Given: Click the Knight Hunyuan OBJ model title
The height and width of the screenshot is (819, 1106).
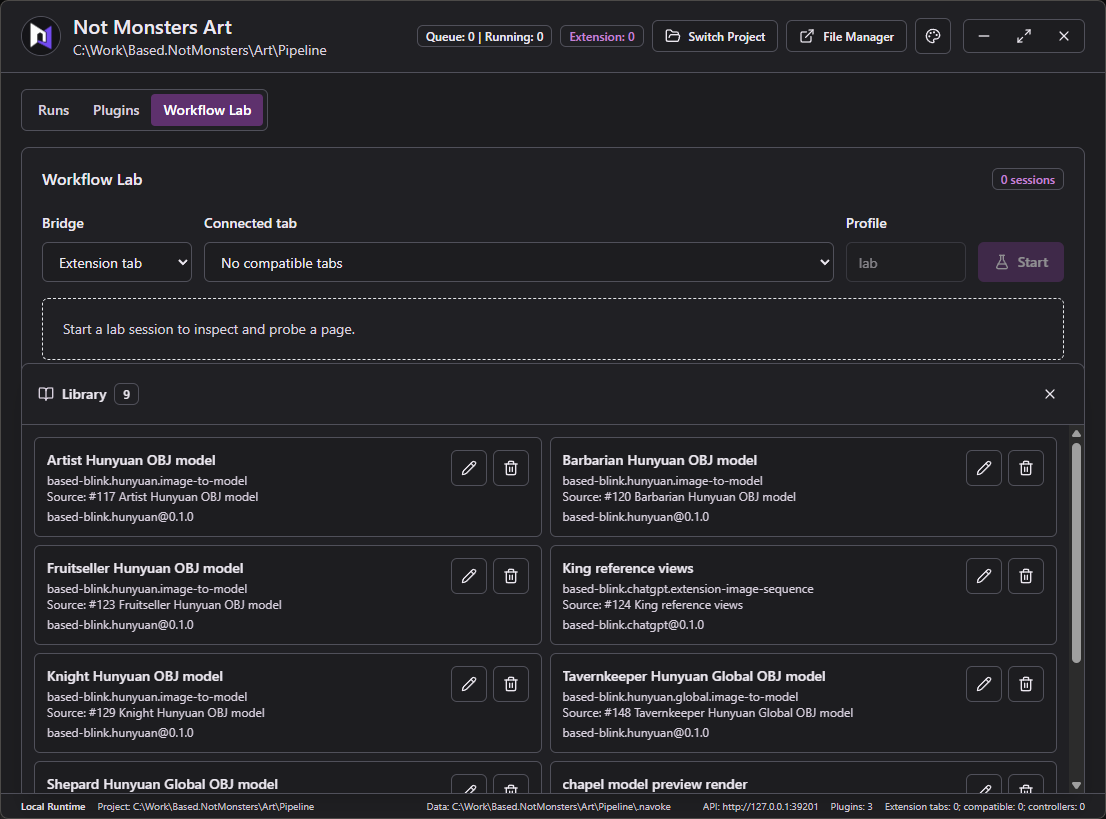Looking at the screenshot, I should [135, 677].
